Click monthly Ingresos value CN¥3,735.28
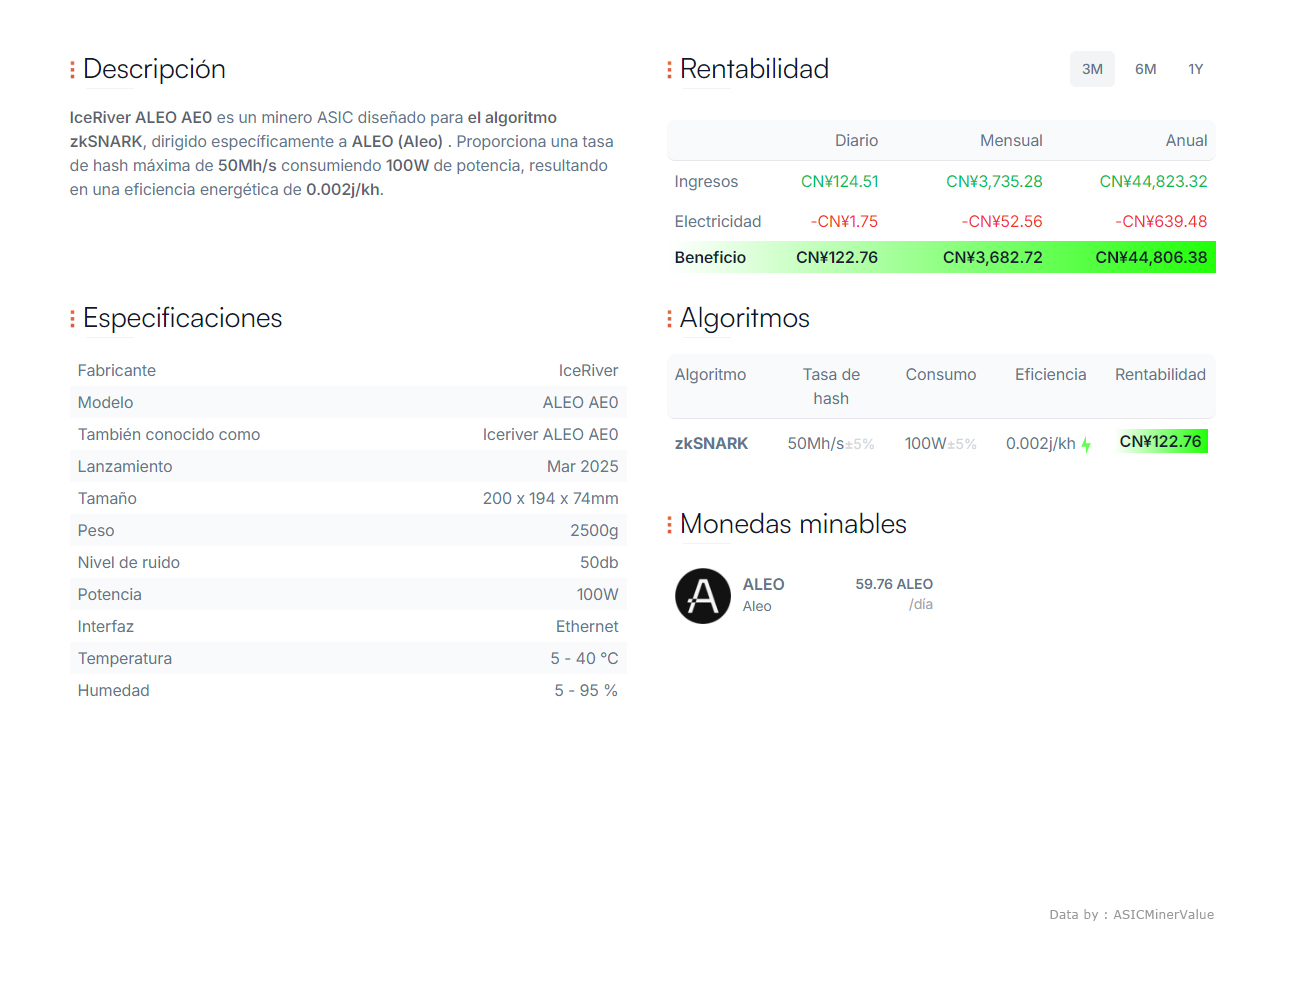 (x=994, y=181)
